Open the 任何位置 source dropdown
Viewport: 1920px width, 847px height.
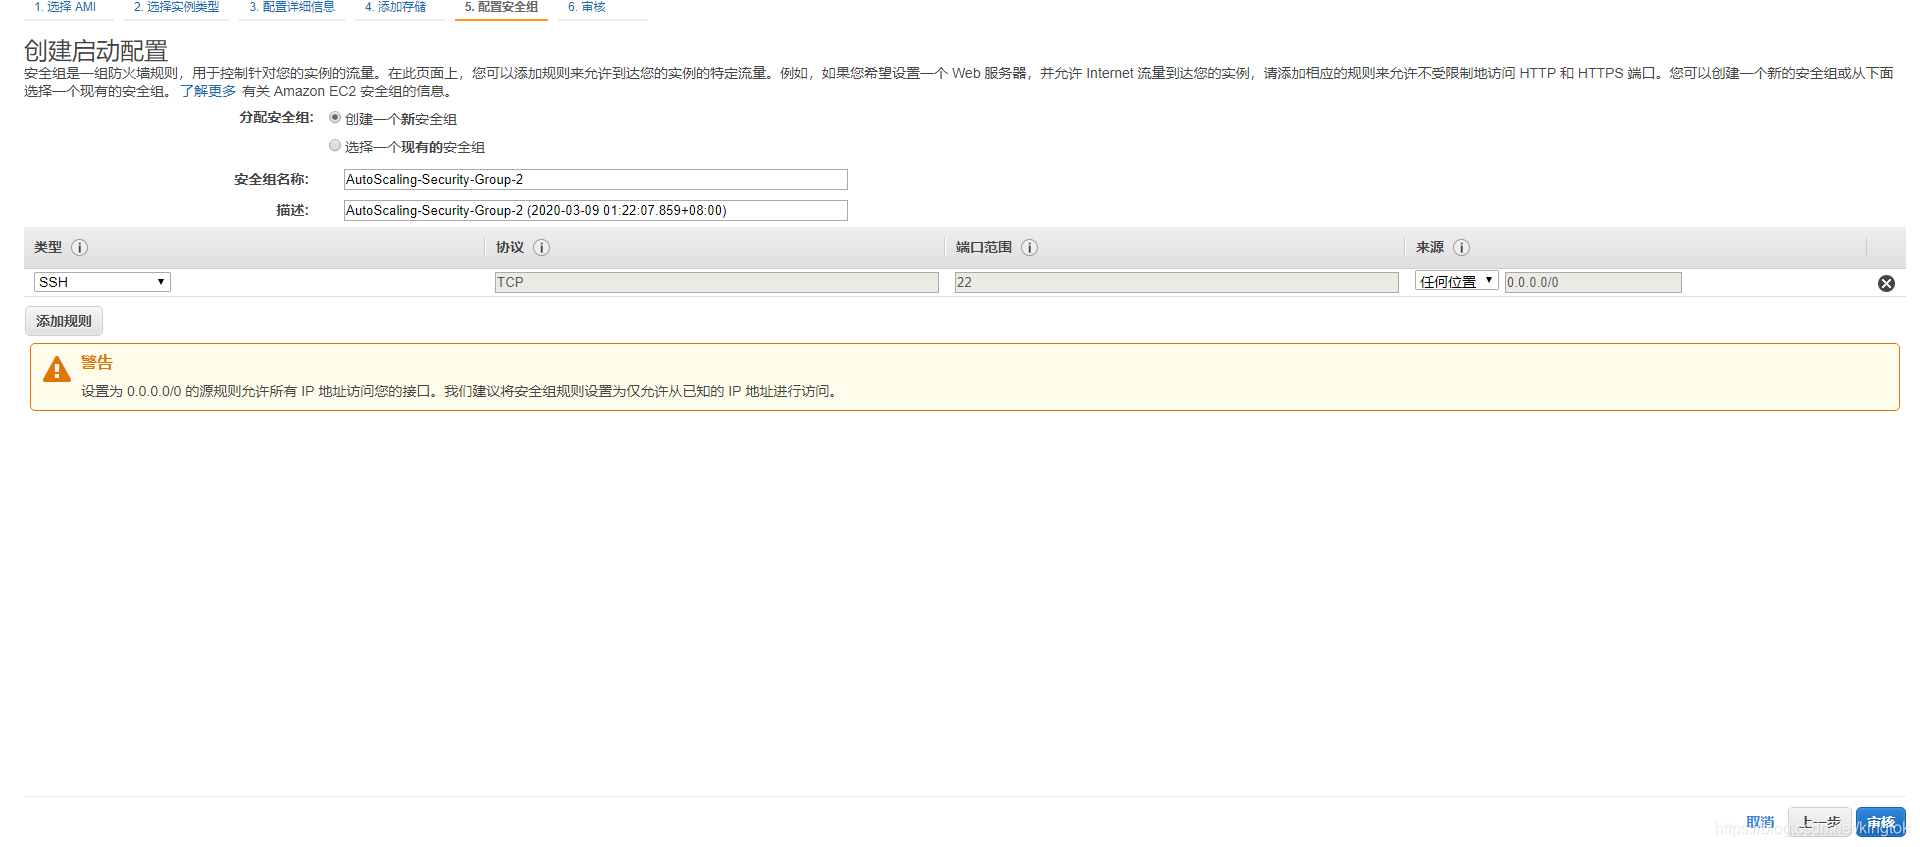pos(1456,281)
